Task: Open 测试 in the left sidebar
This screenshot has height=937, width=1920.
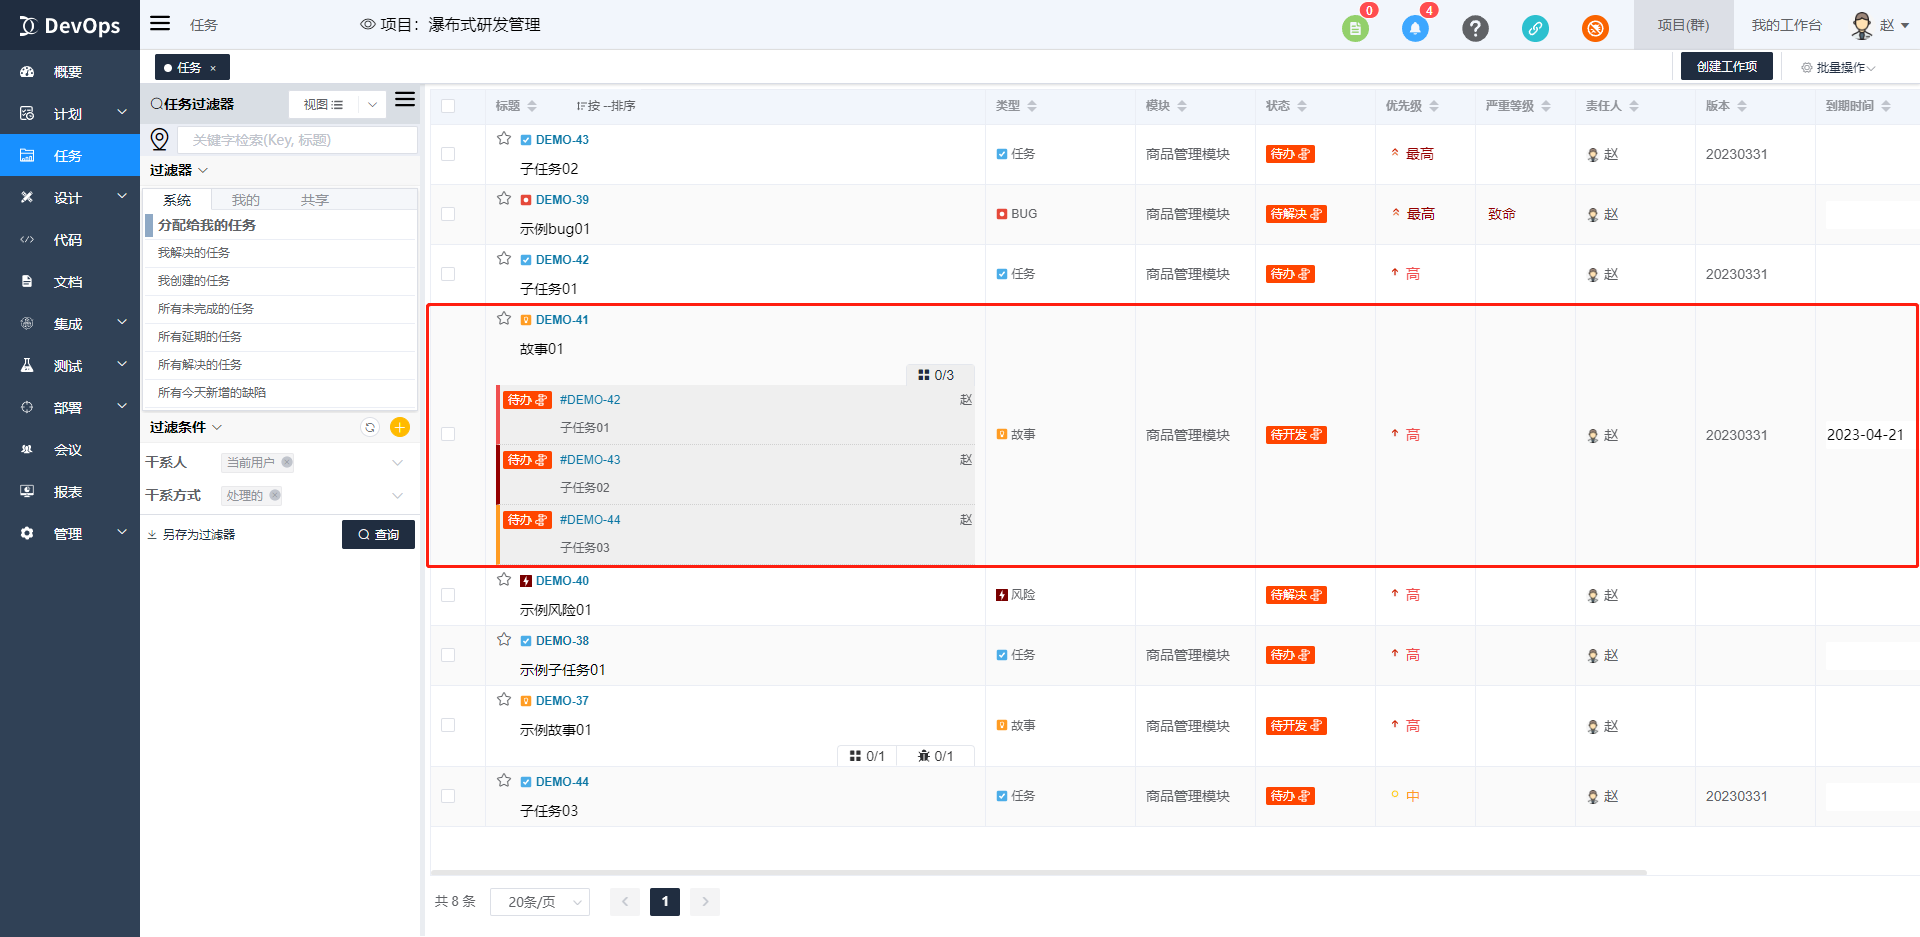Action: tap(68, 366)
